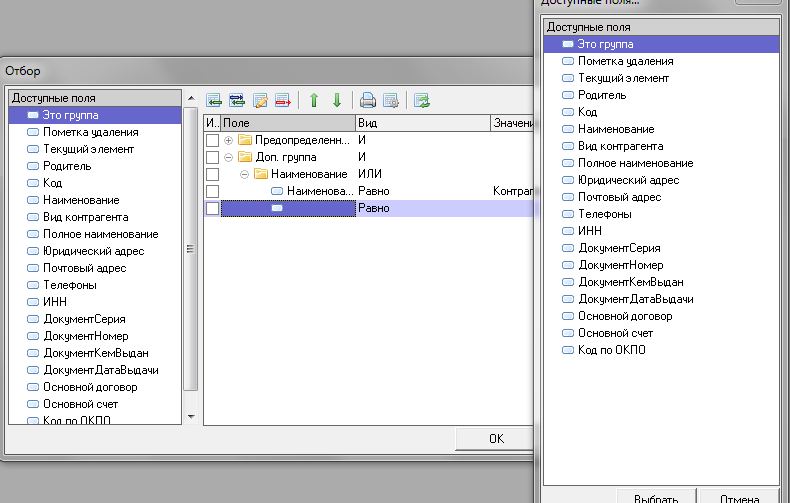Click the delete filter item icon
Screen dimensions: 790x503
click(283, 100)
